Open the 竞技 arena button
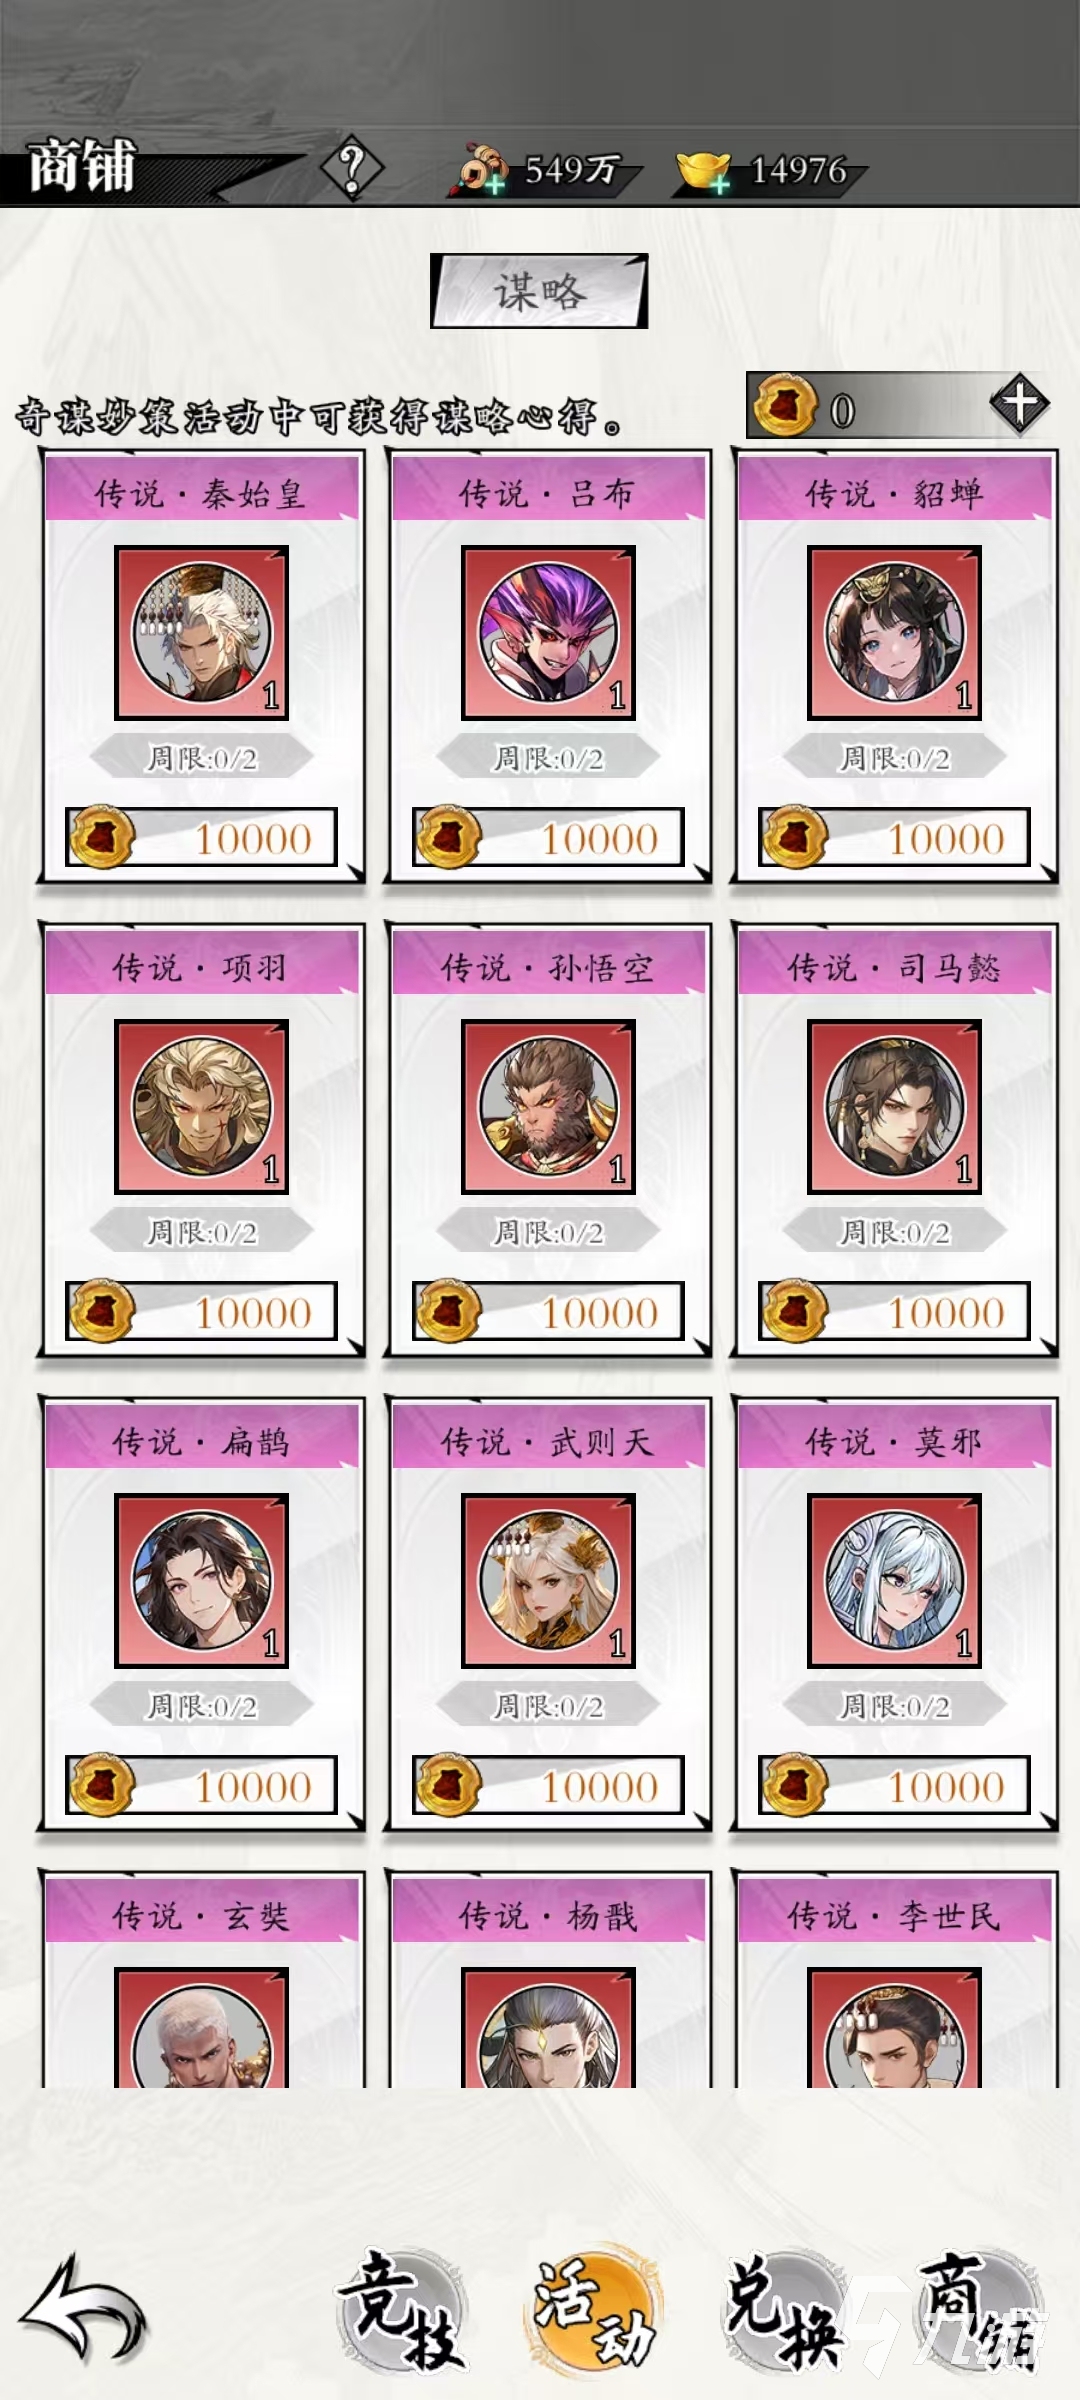 pos(400,2310)
